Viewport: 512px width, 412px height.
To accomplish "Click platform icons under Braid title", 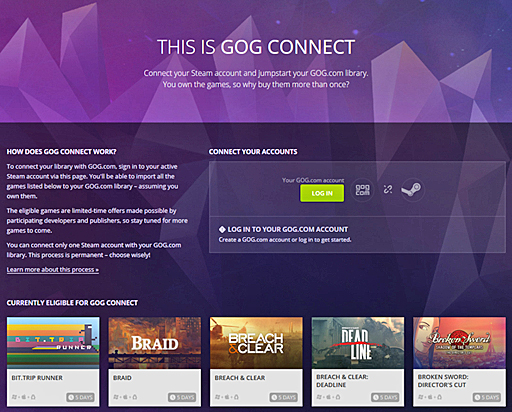I will [x=125, y=397].
